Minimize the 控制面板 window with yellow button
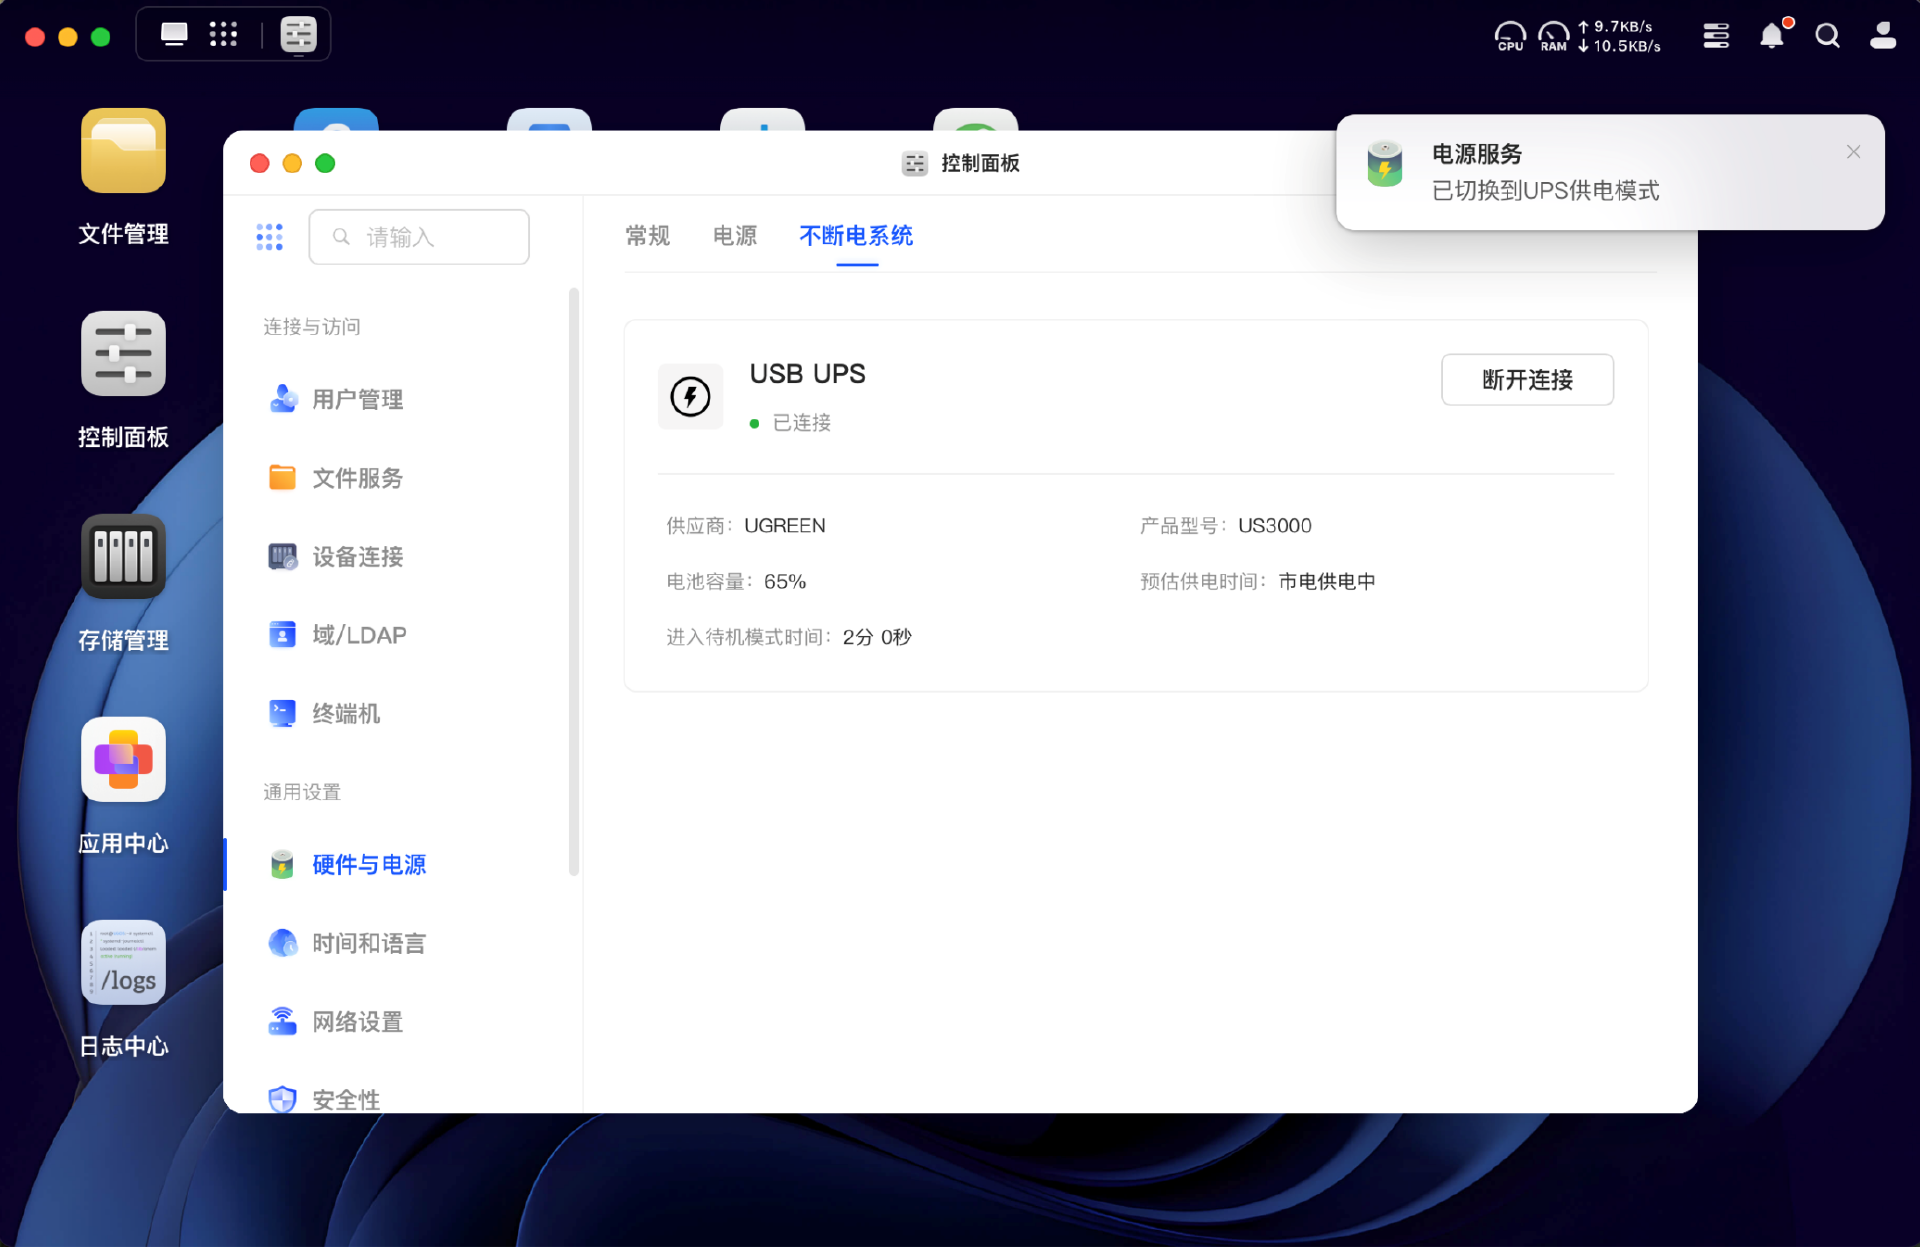The width and height of the screenshot is (1920, 1247). [292, 163]
